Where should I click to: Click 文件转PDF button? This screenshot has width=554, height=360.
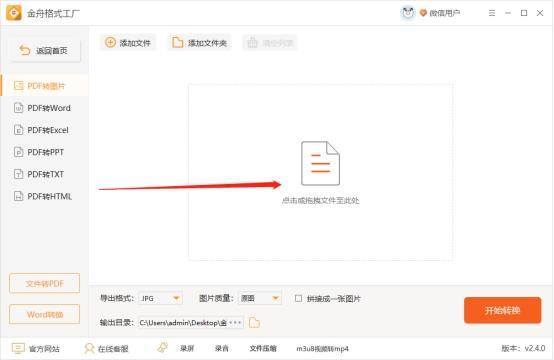[x=45, y=283]
